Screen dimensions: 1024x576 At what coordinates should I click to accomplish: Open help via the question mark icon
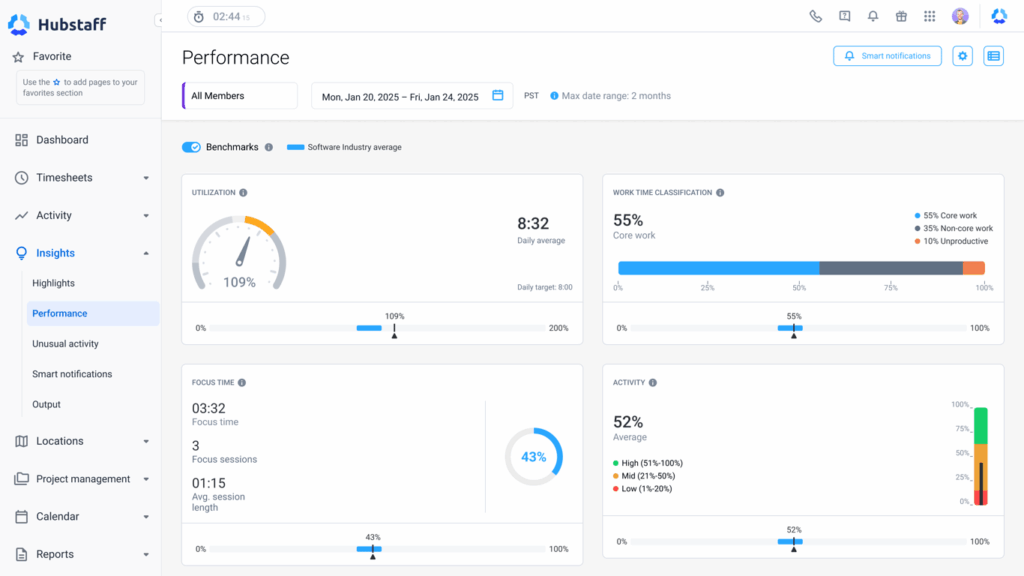(x=843, y=15)
